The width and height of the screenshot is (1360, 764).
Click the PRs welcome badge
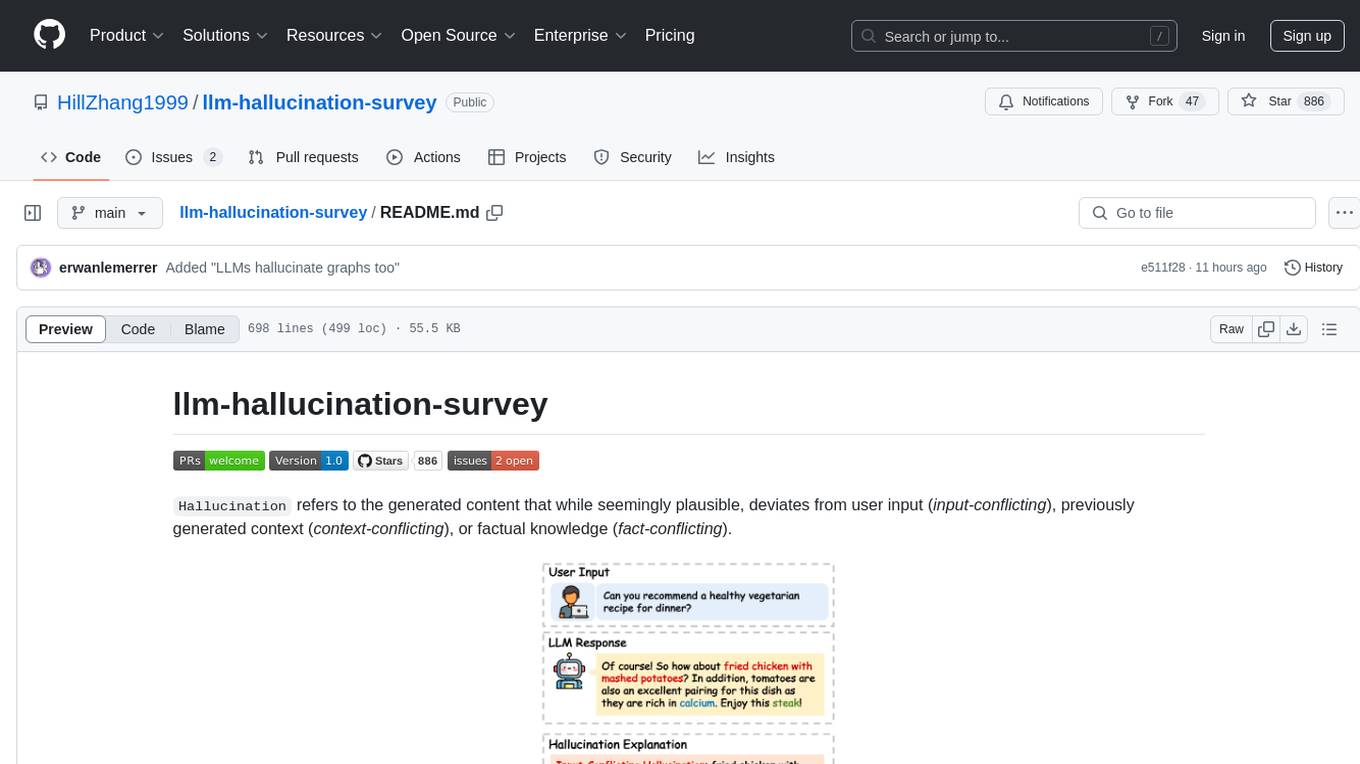219,461
